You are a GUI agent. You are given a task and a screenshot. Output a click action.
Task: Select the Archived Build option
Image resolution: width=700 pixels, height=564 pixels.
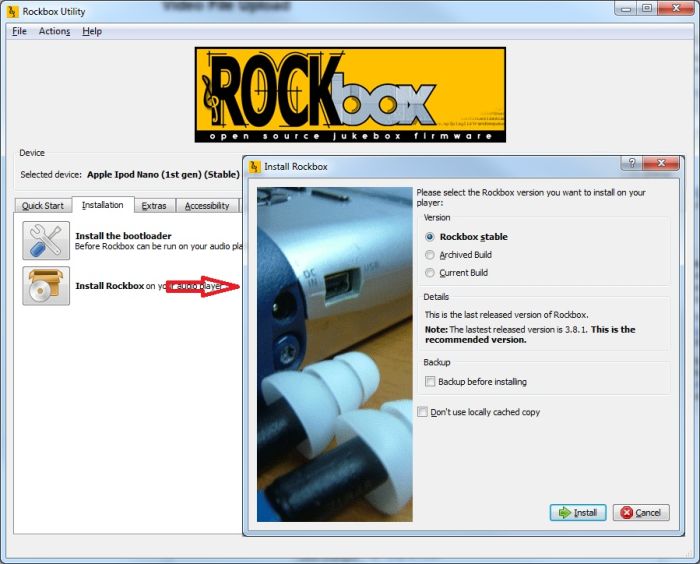(x=429, y=255)
